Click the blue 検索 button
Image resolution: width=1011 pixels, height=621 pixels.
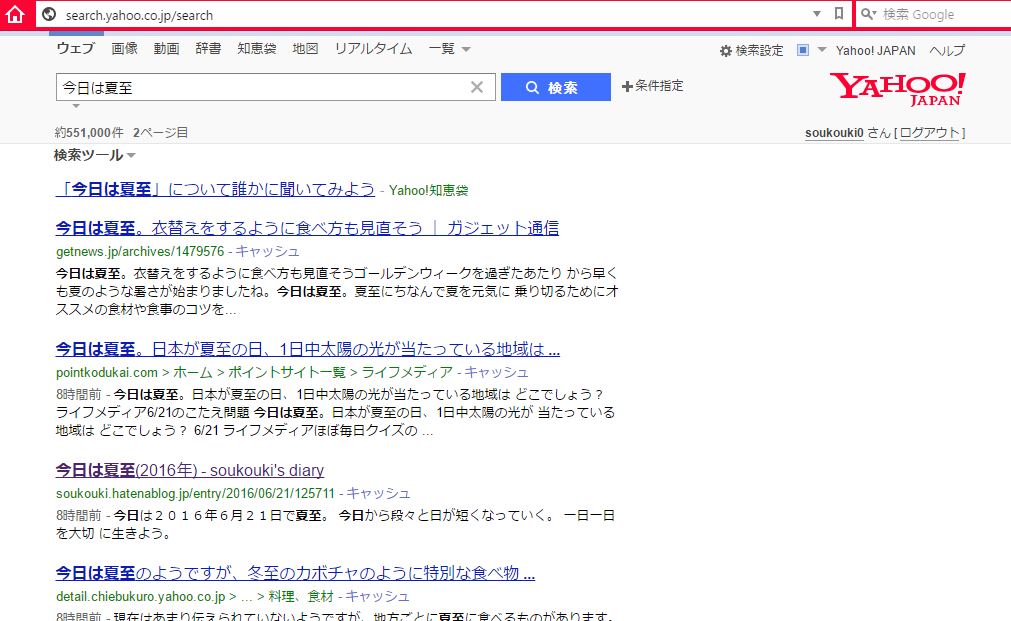556,87
